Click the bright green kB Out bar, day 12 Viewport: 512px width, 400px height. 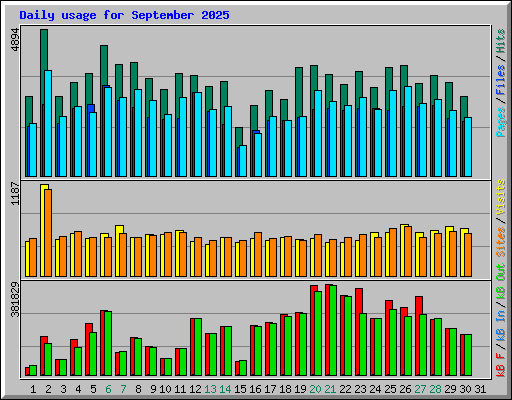coord(198,347)
